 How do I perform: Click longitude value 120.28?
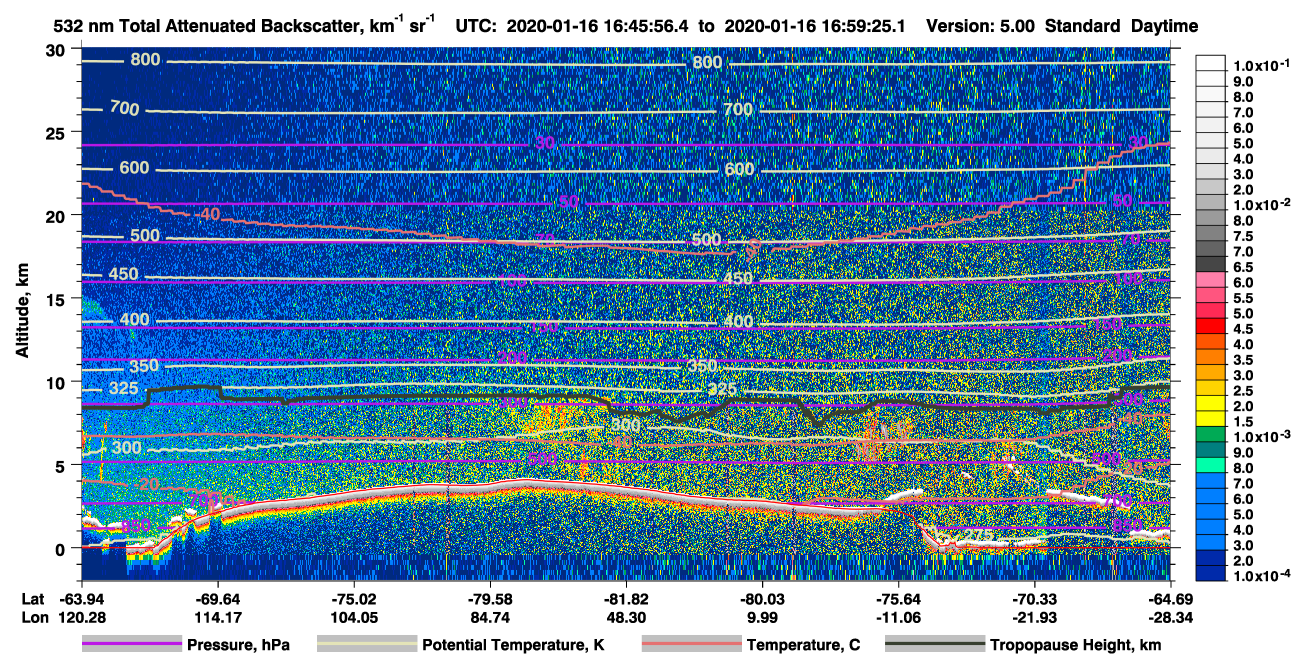[x=82, y=616]
